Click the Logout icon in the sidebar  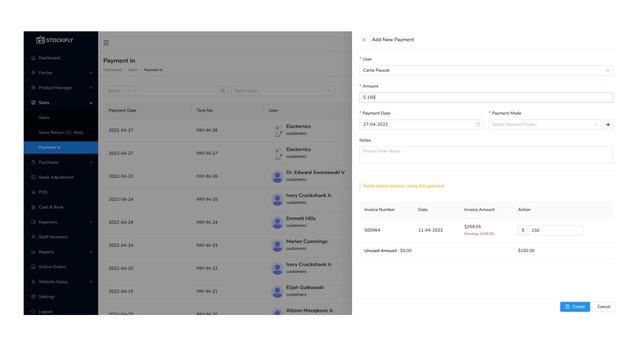pos(33,311)
